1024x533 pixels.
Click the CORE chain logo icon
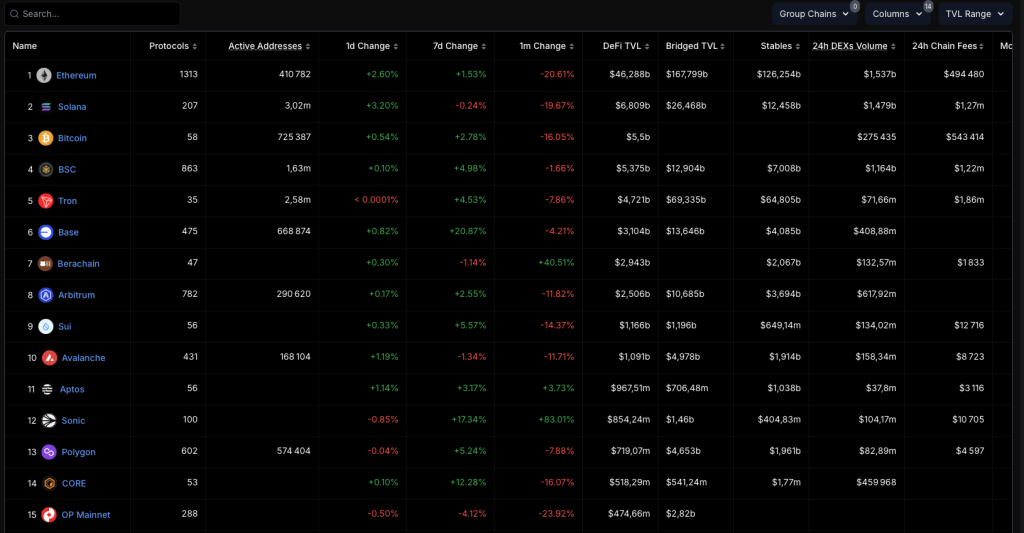point(49,483)
